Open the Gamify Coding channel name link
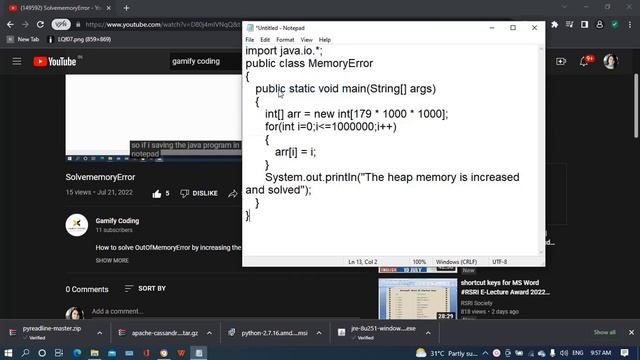The width and height of the screenshot is (640, 360). 117,221
